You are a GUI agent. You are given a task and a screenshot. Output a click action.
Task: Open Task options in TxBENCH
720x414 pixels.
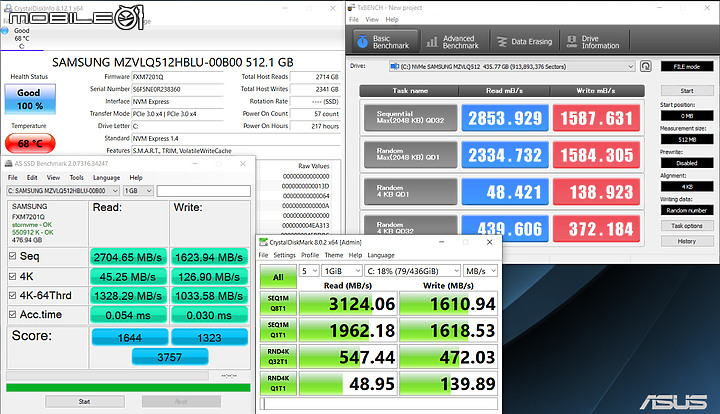687,225
